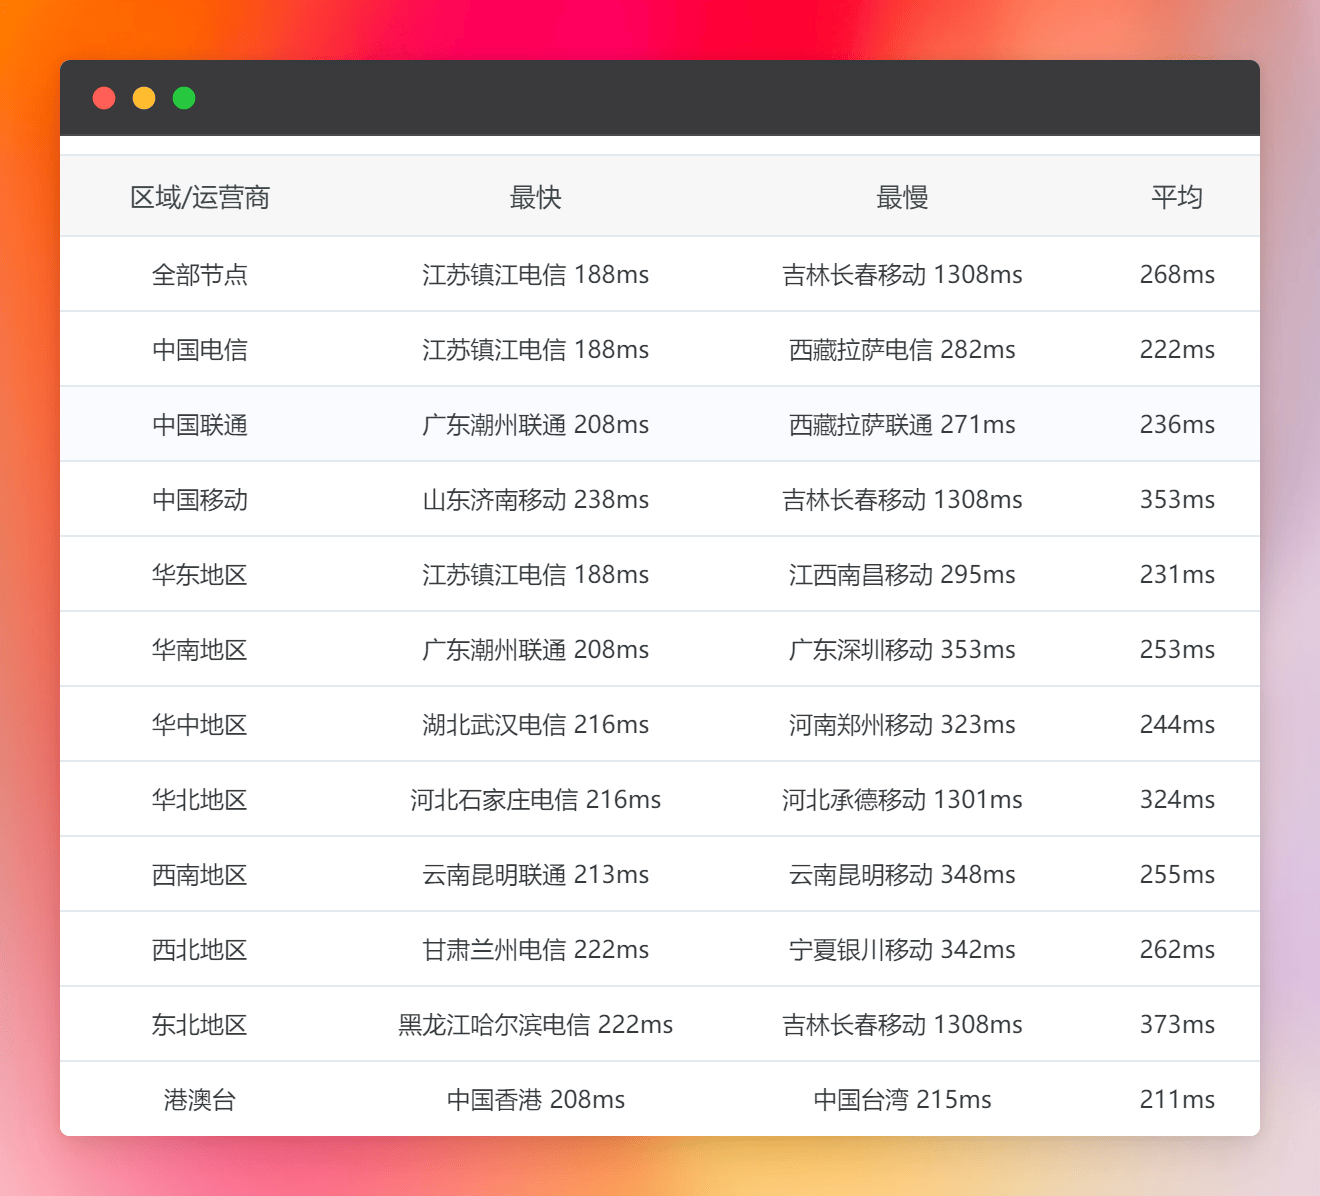Select the '373ms' average value

click(x=1177, y=1024)
